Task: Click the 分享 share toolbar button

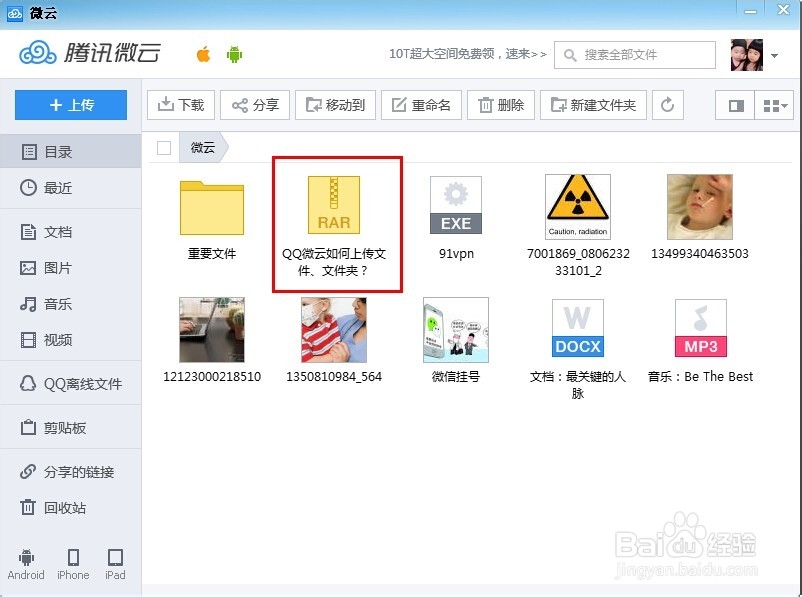Action: (255, 105)
